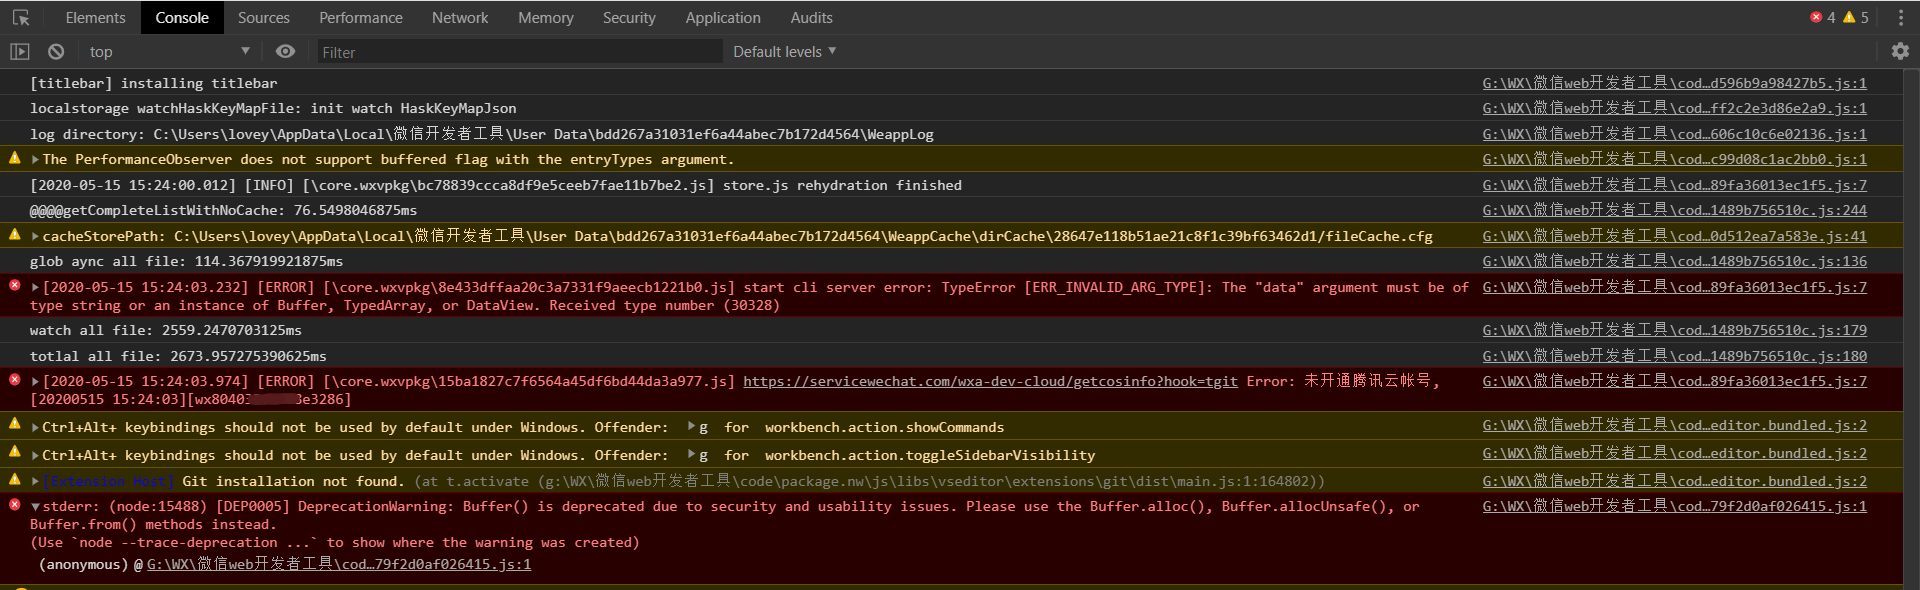
Task: Expand the cacheStorePath warning message
Action: 36,237
